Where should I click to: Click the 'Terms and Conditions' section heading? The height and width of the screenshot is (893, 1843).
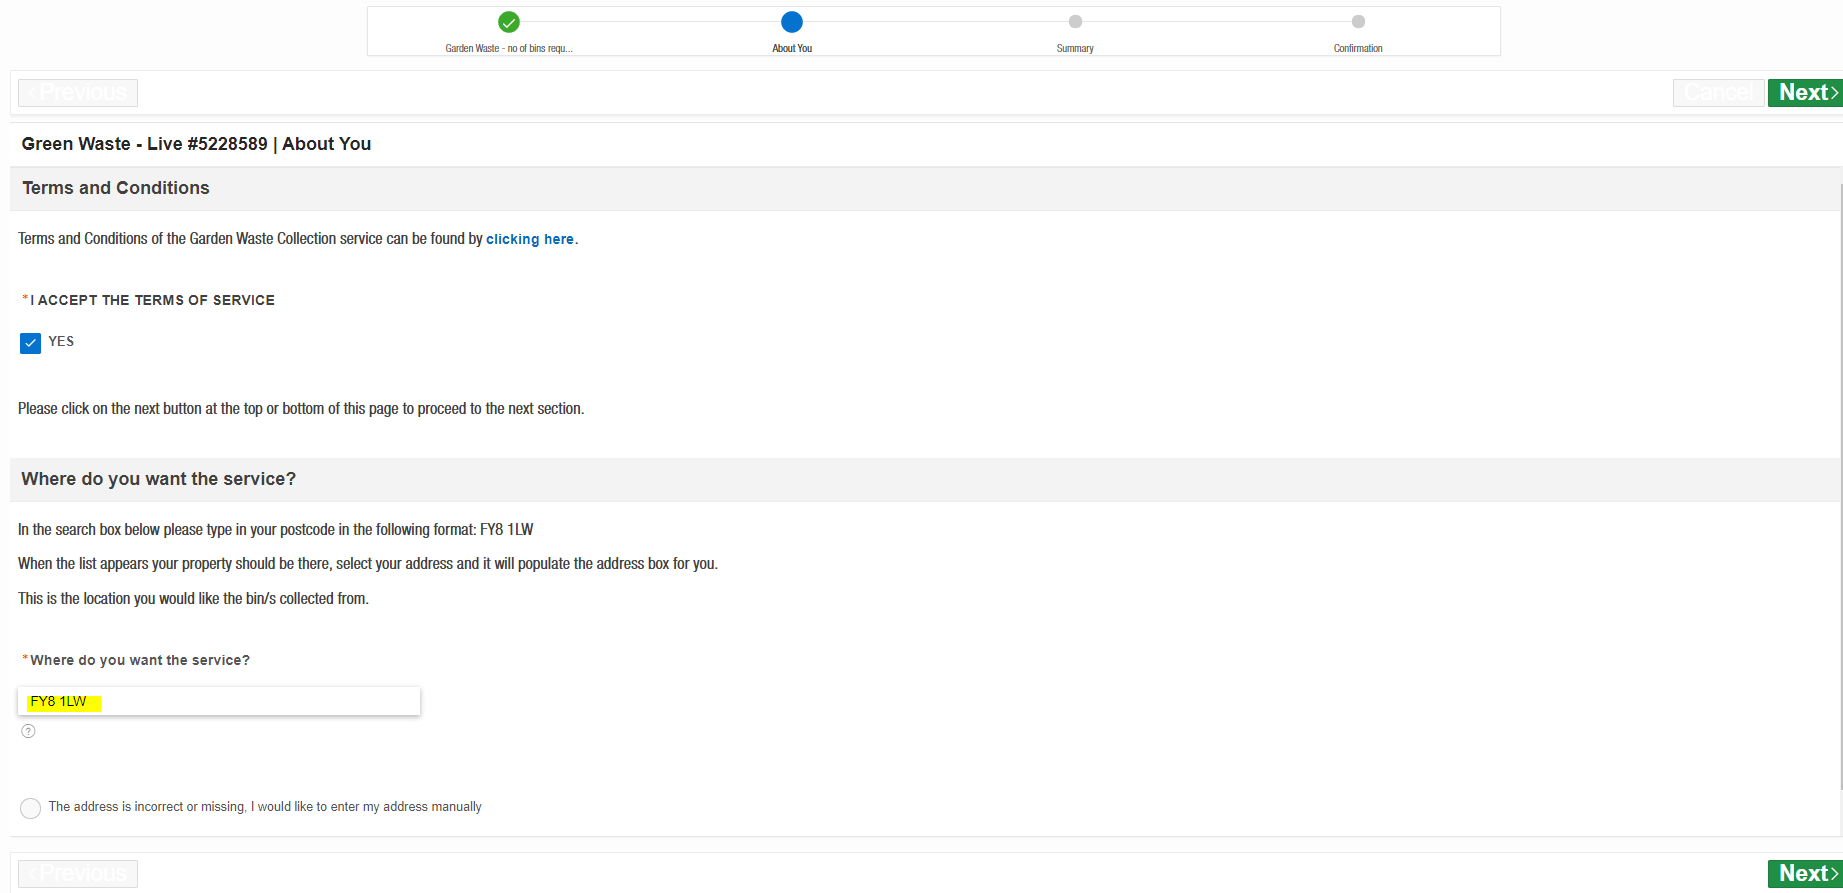pyautogui.click(x=116, y=188)
